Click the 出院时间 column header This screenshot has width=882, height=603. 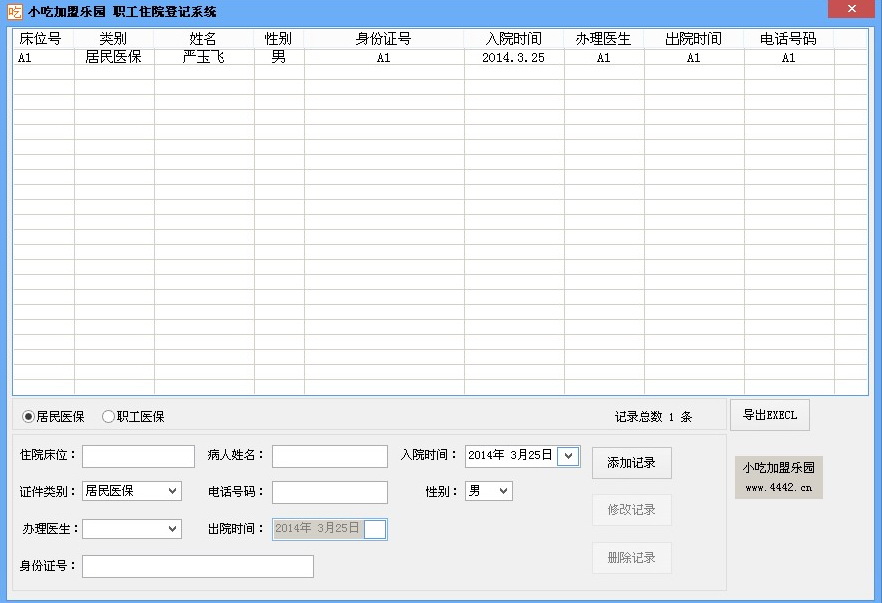coord(694,39)
